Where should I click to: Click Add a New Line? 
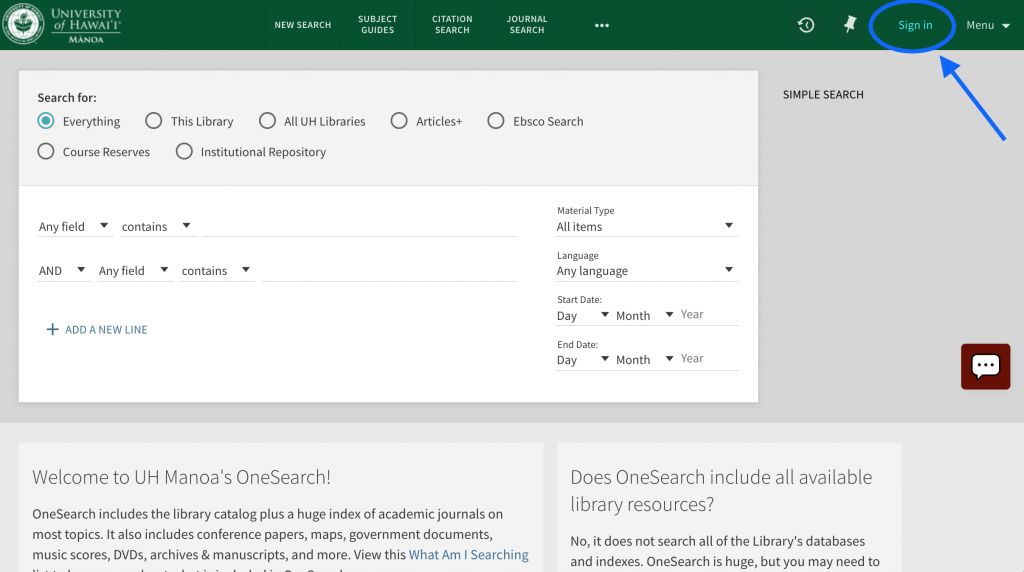point(97,329)
